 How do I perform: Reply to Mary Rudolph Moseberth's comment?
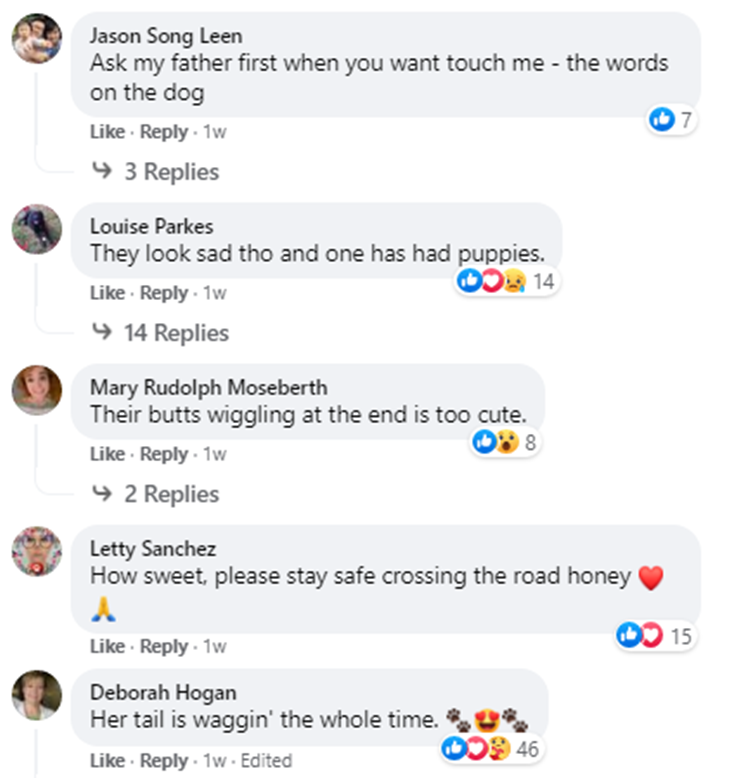163,454
